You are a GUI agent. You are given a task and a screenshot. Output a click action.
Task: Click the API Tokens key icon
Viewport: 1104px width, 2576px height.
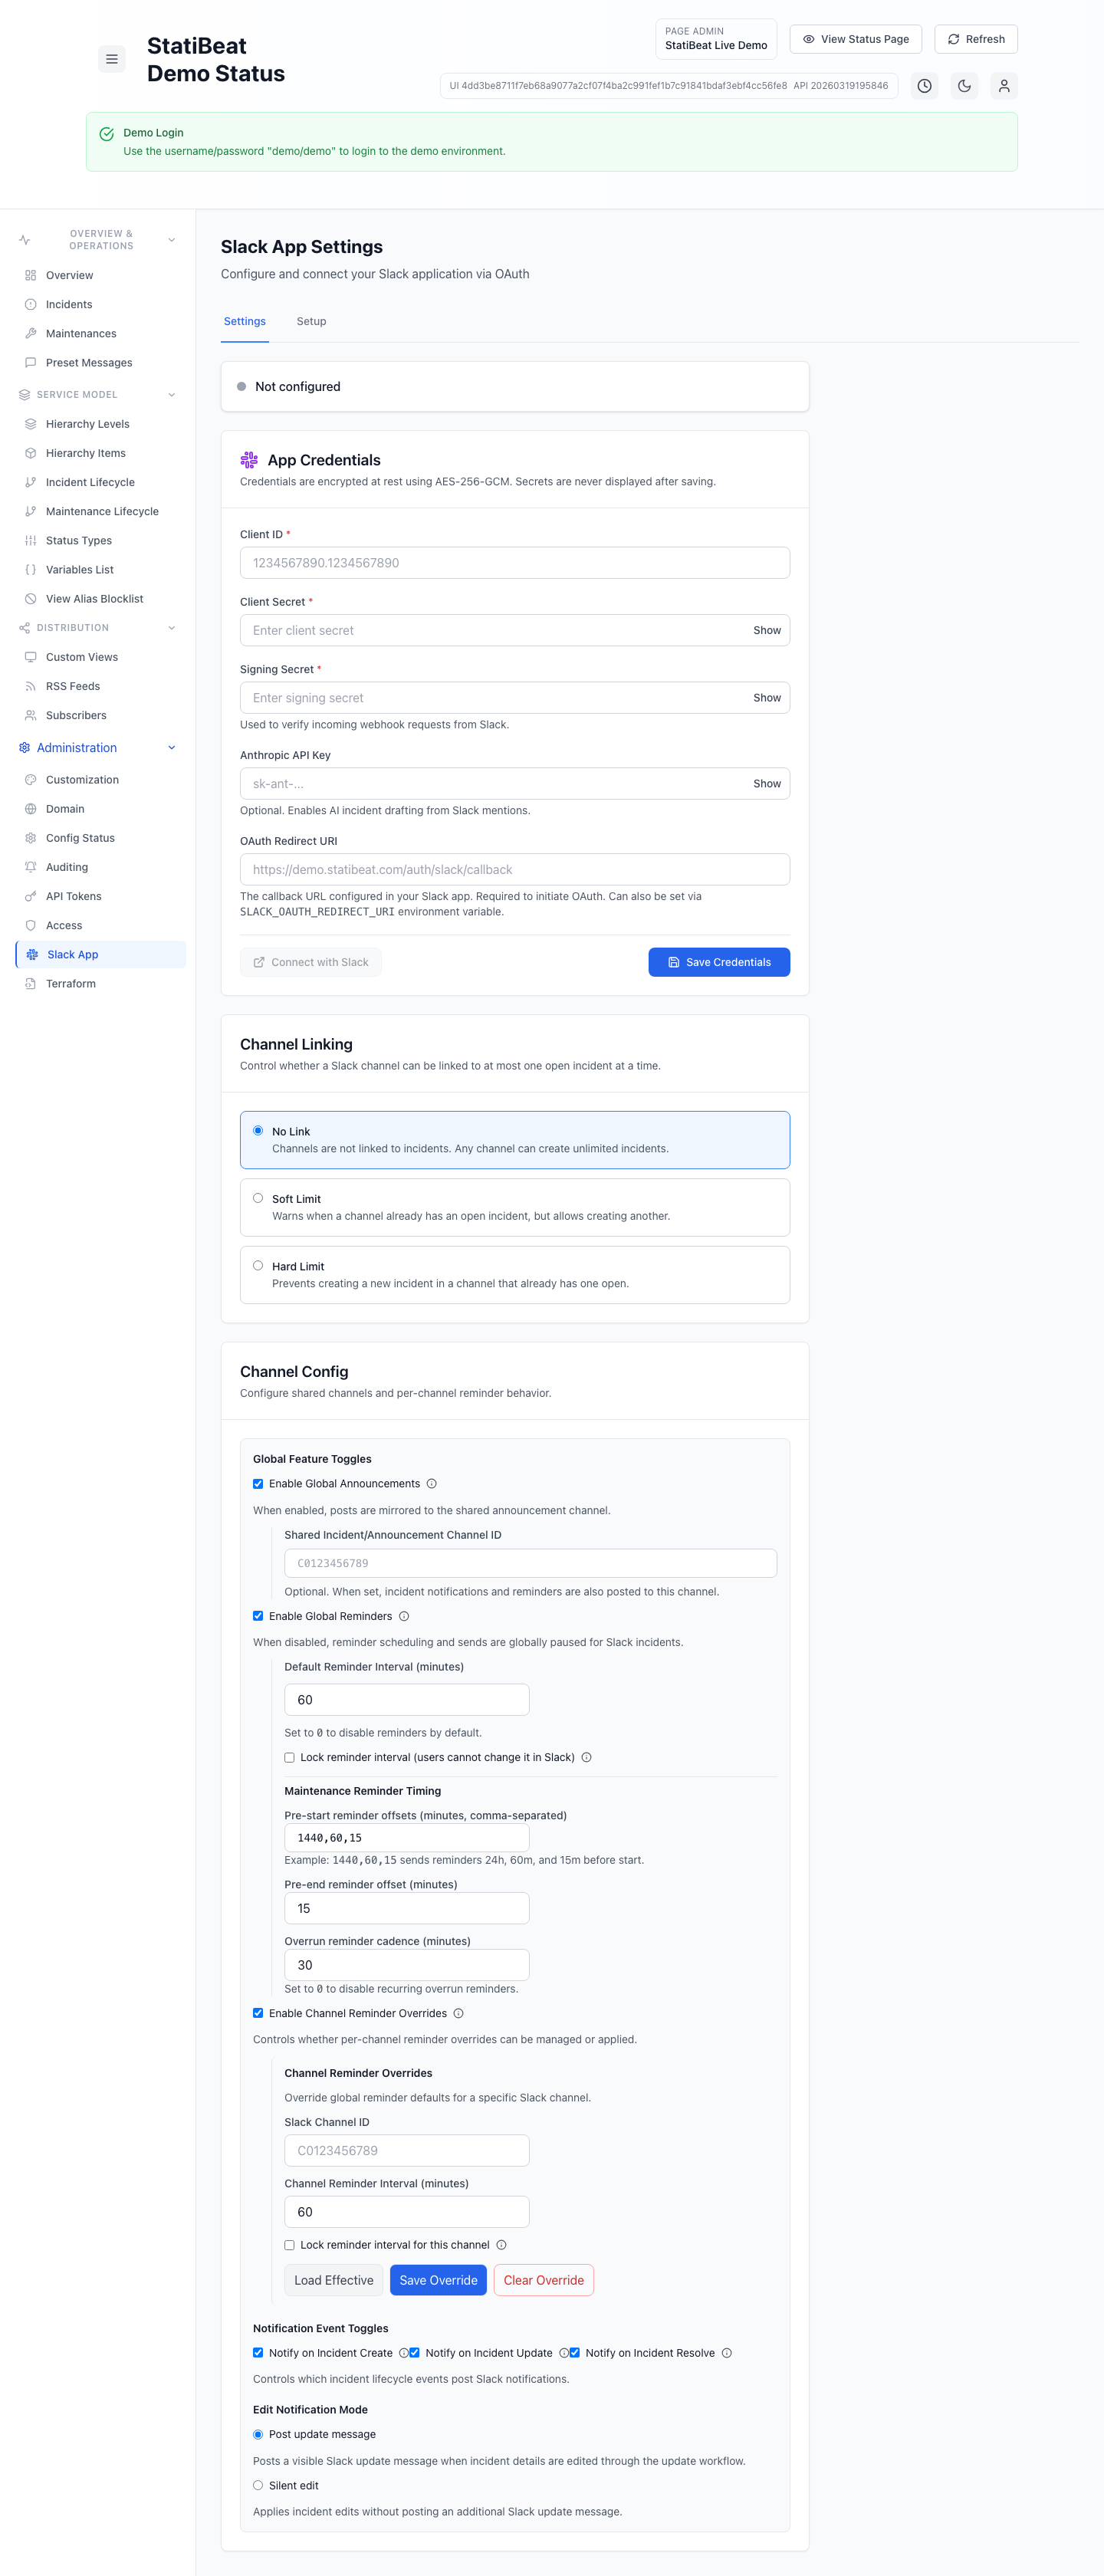tap(31, 896)
